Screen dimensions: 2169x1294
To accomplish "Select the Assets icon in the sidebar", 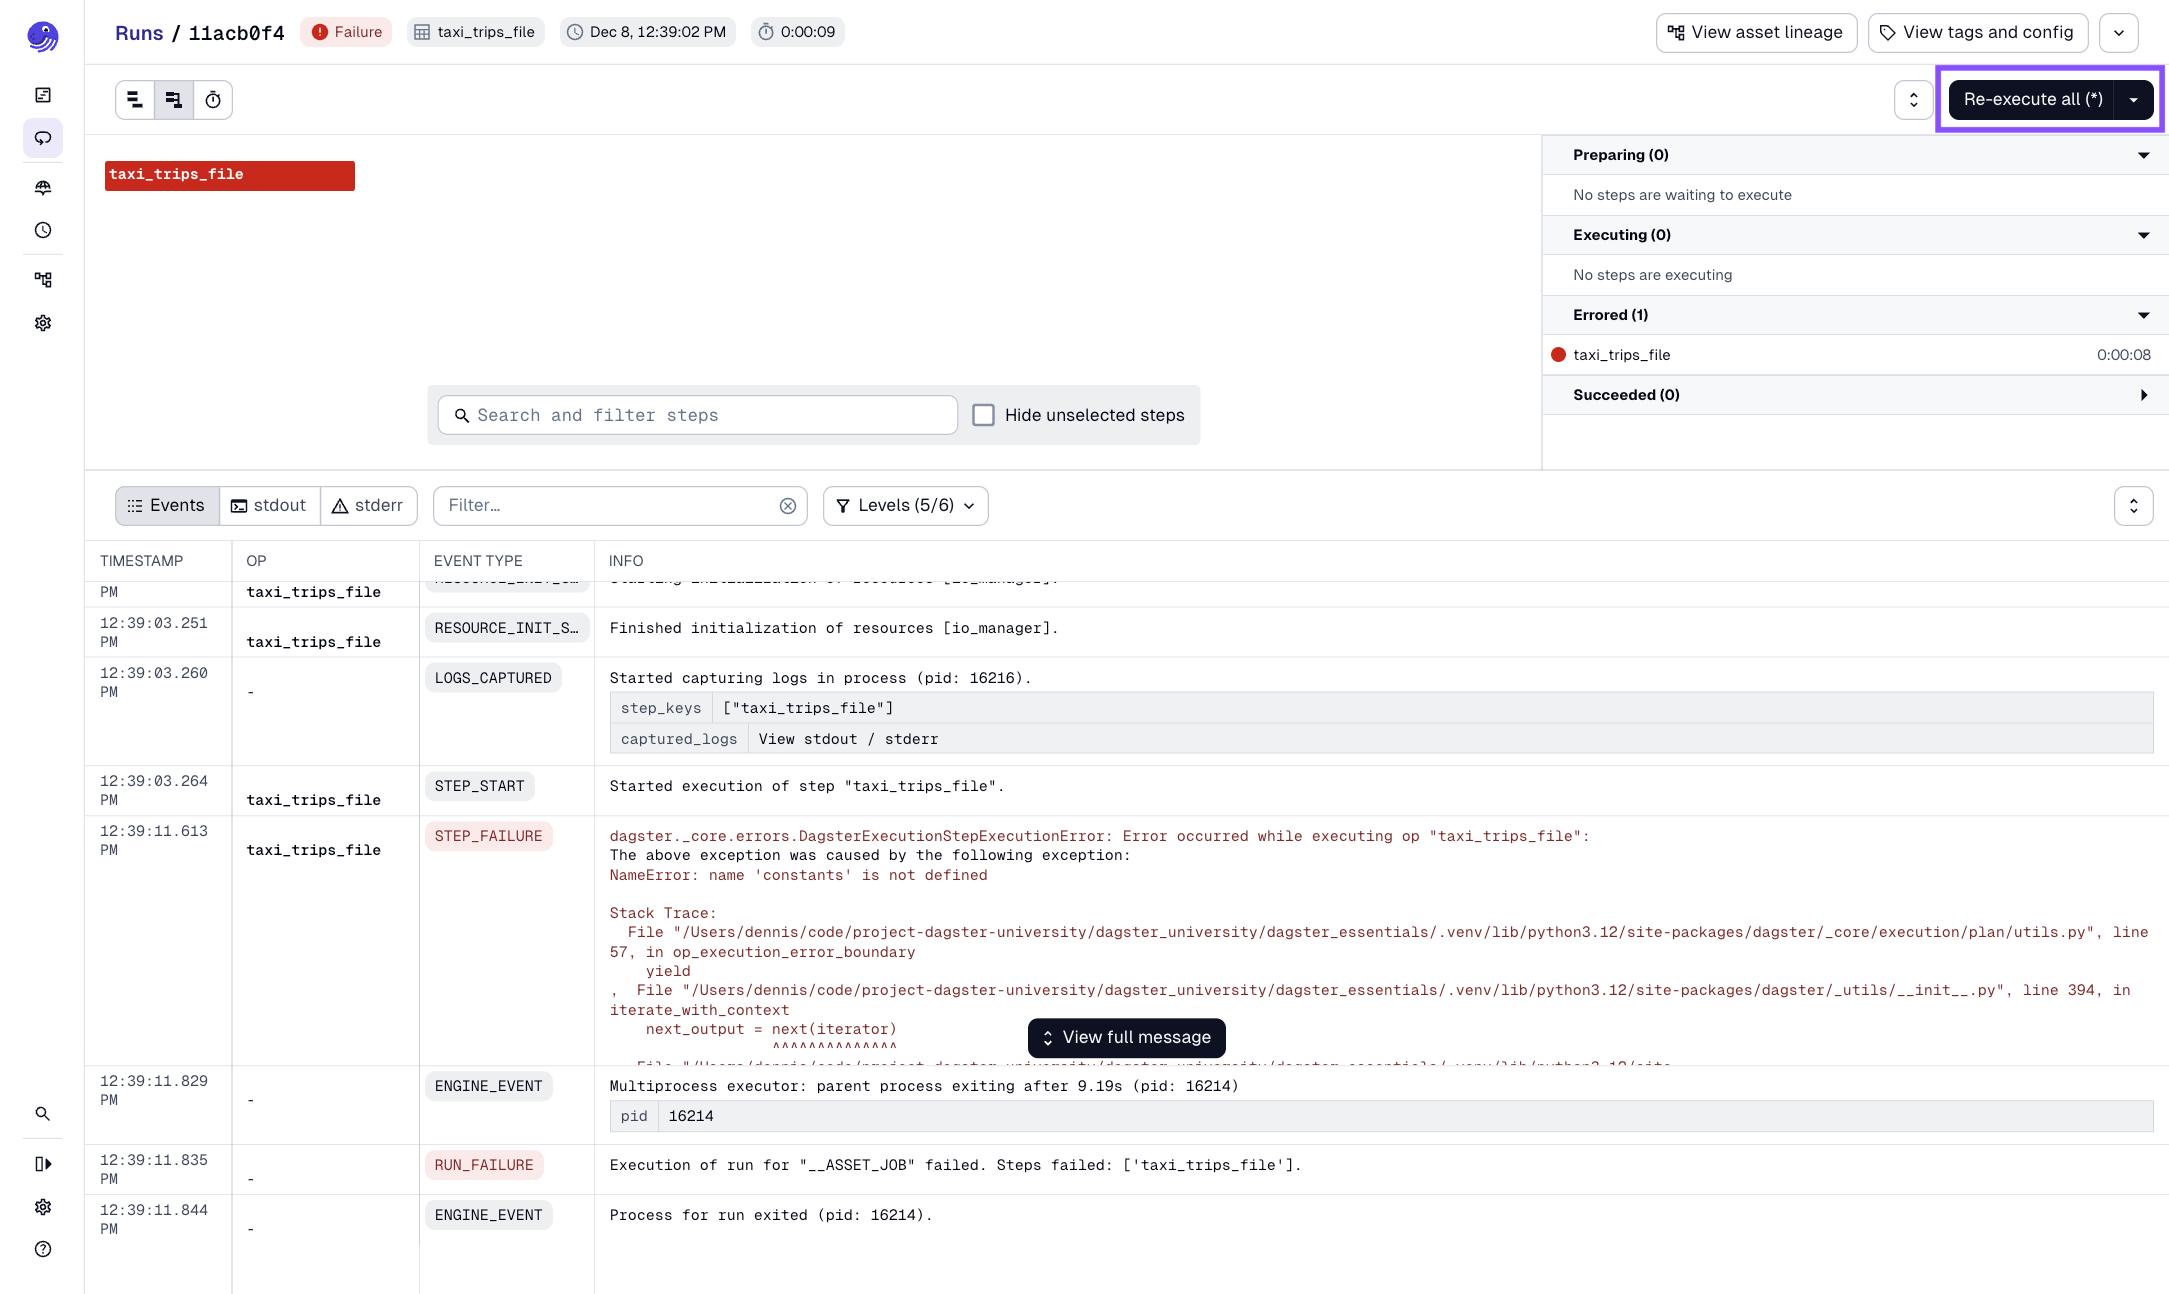I will pos(43,94).
